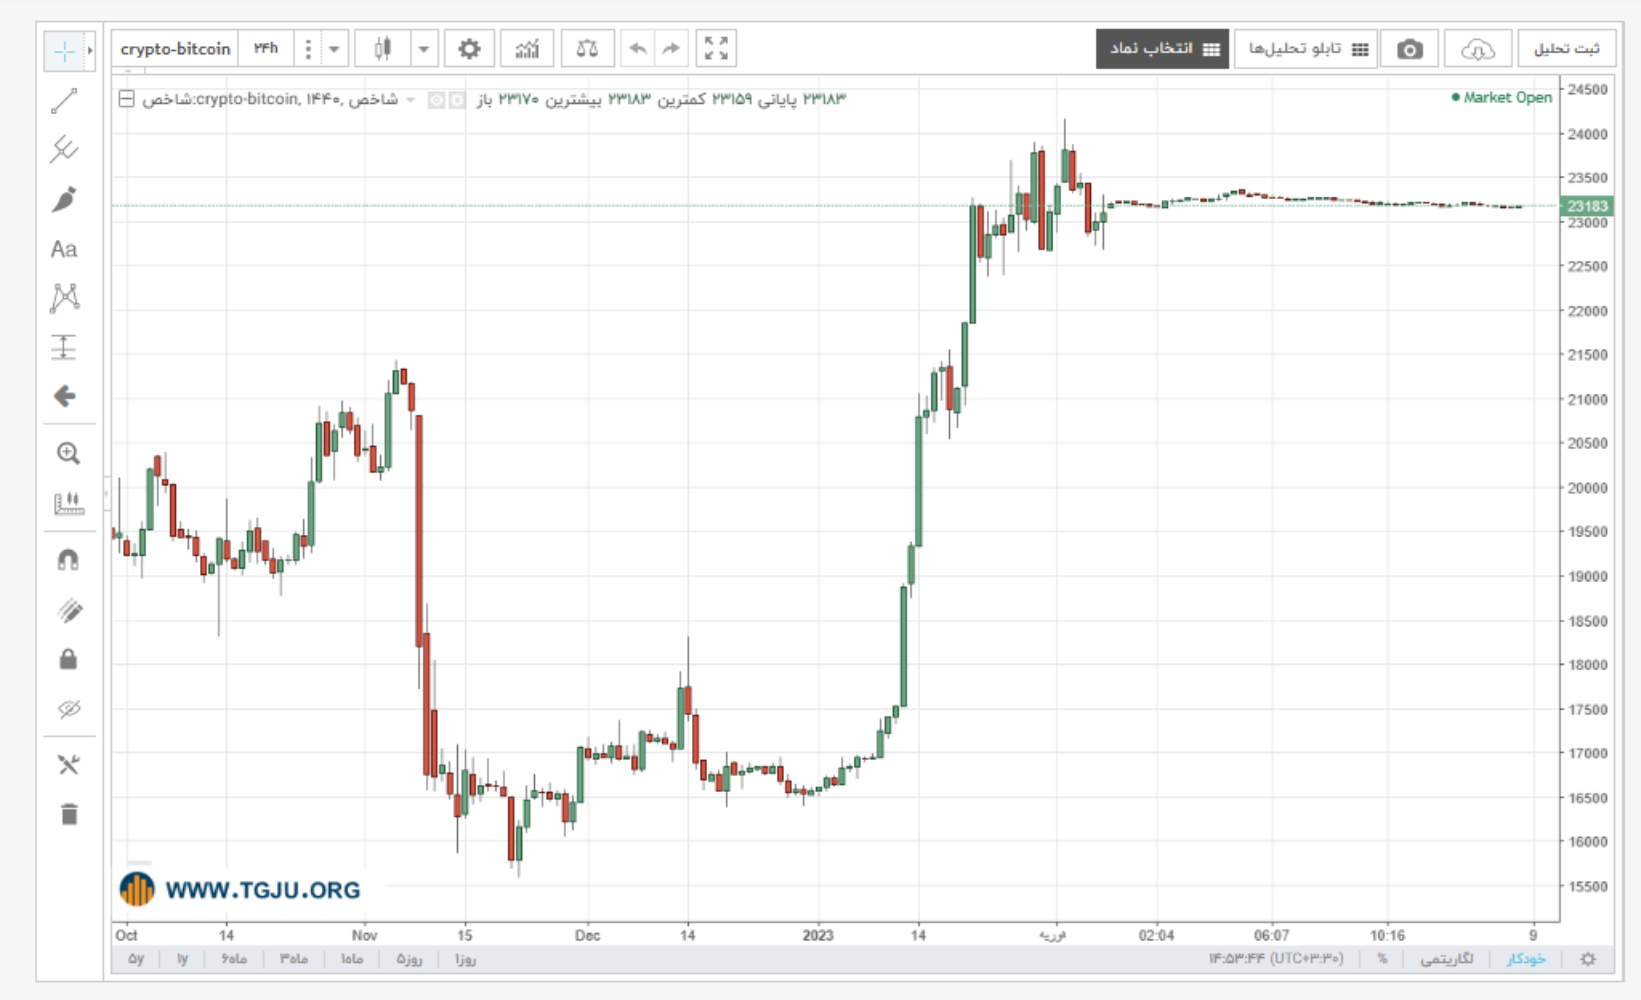Open تابلو تحلیل‌ها panel
This screenshot has width=1641, height=1000.
(1306, 49)
